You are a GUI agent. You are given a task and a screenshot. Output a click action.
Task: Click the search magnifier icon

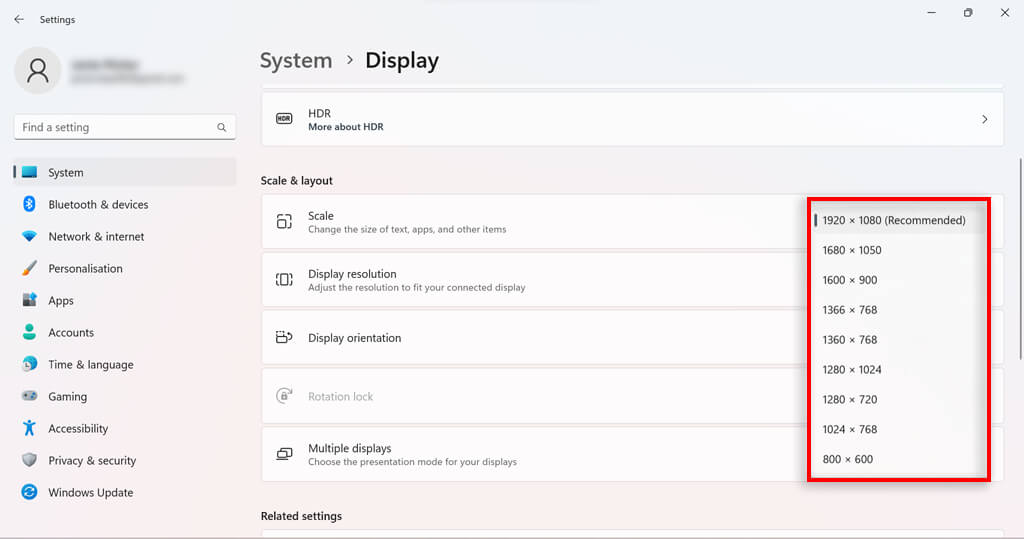coord(222,128)
